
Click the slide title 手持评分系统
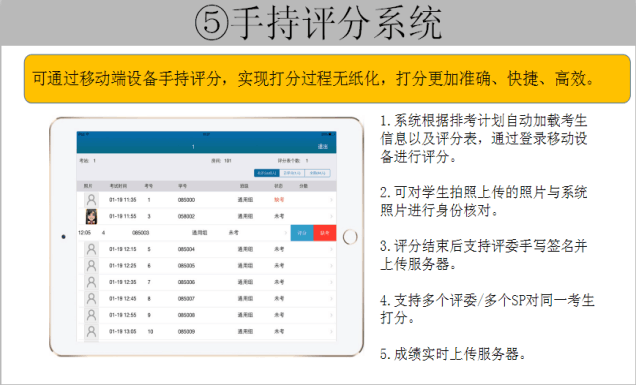click(x=318, y=22)
